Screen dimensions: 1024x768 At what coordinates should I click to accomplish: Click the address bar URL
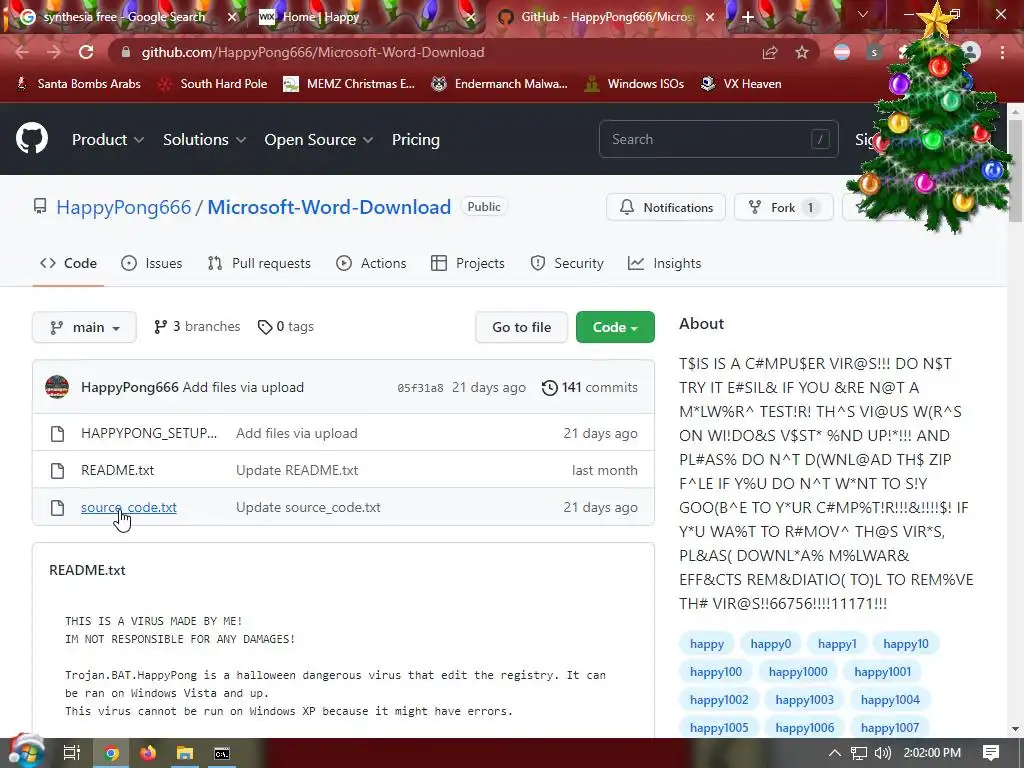[313, 52]
